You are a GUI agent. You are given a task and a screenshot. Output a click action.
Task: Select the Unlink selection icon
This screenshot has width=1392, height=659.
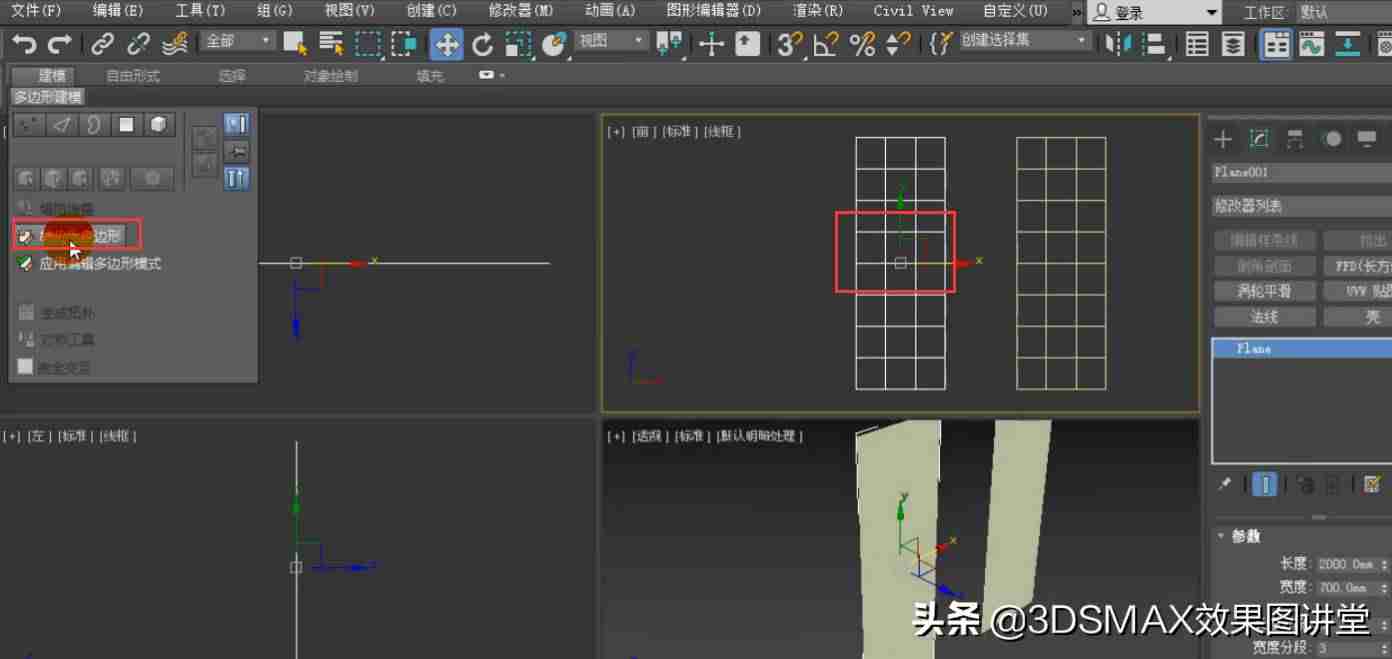tap(138, 43)
